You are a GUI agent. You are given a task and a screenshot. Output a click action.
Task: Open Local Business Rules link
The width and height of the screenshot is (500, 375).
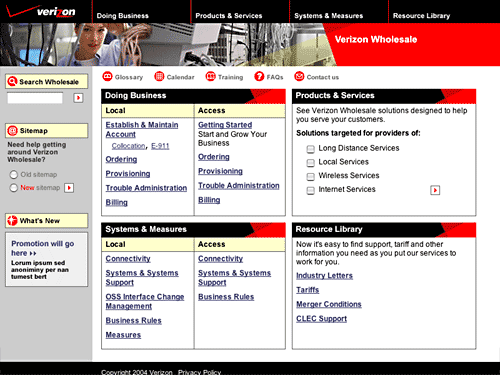[x=133, y=320]
